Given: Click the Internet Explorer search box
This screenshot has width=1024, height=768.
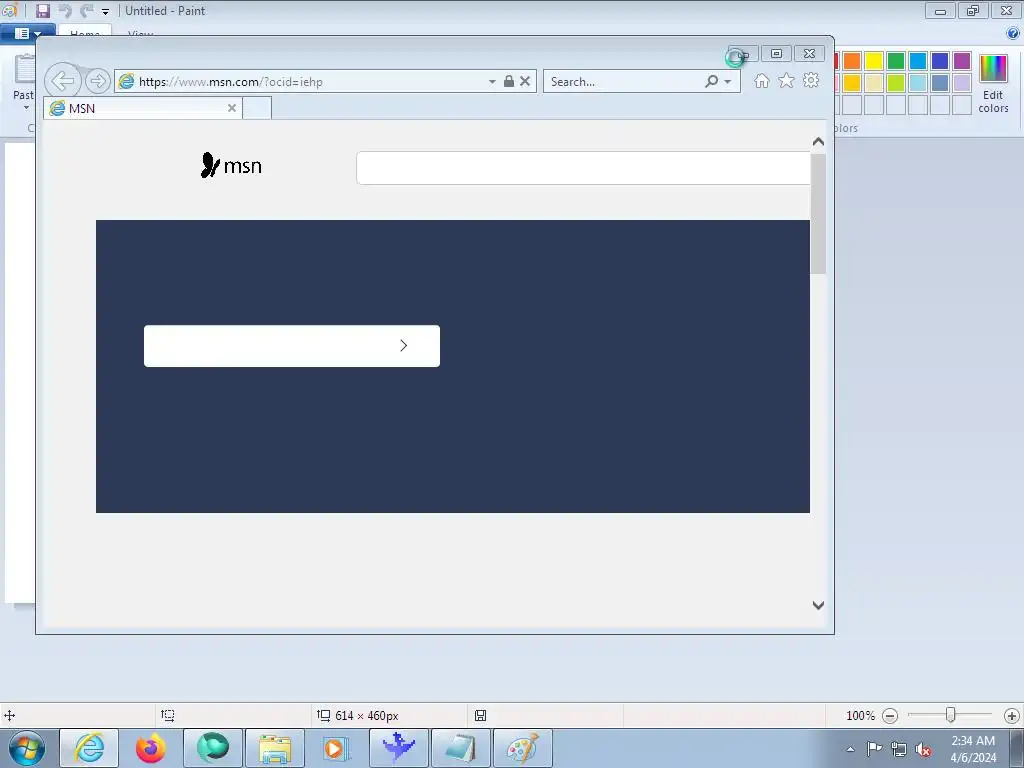Looking at the screenshot, I should 625,82.
